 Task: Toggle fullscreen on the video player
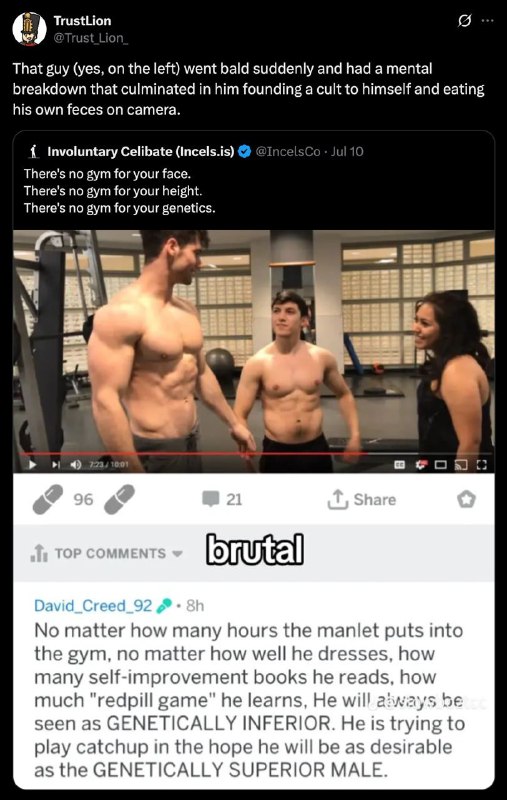click(481, 465)
